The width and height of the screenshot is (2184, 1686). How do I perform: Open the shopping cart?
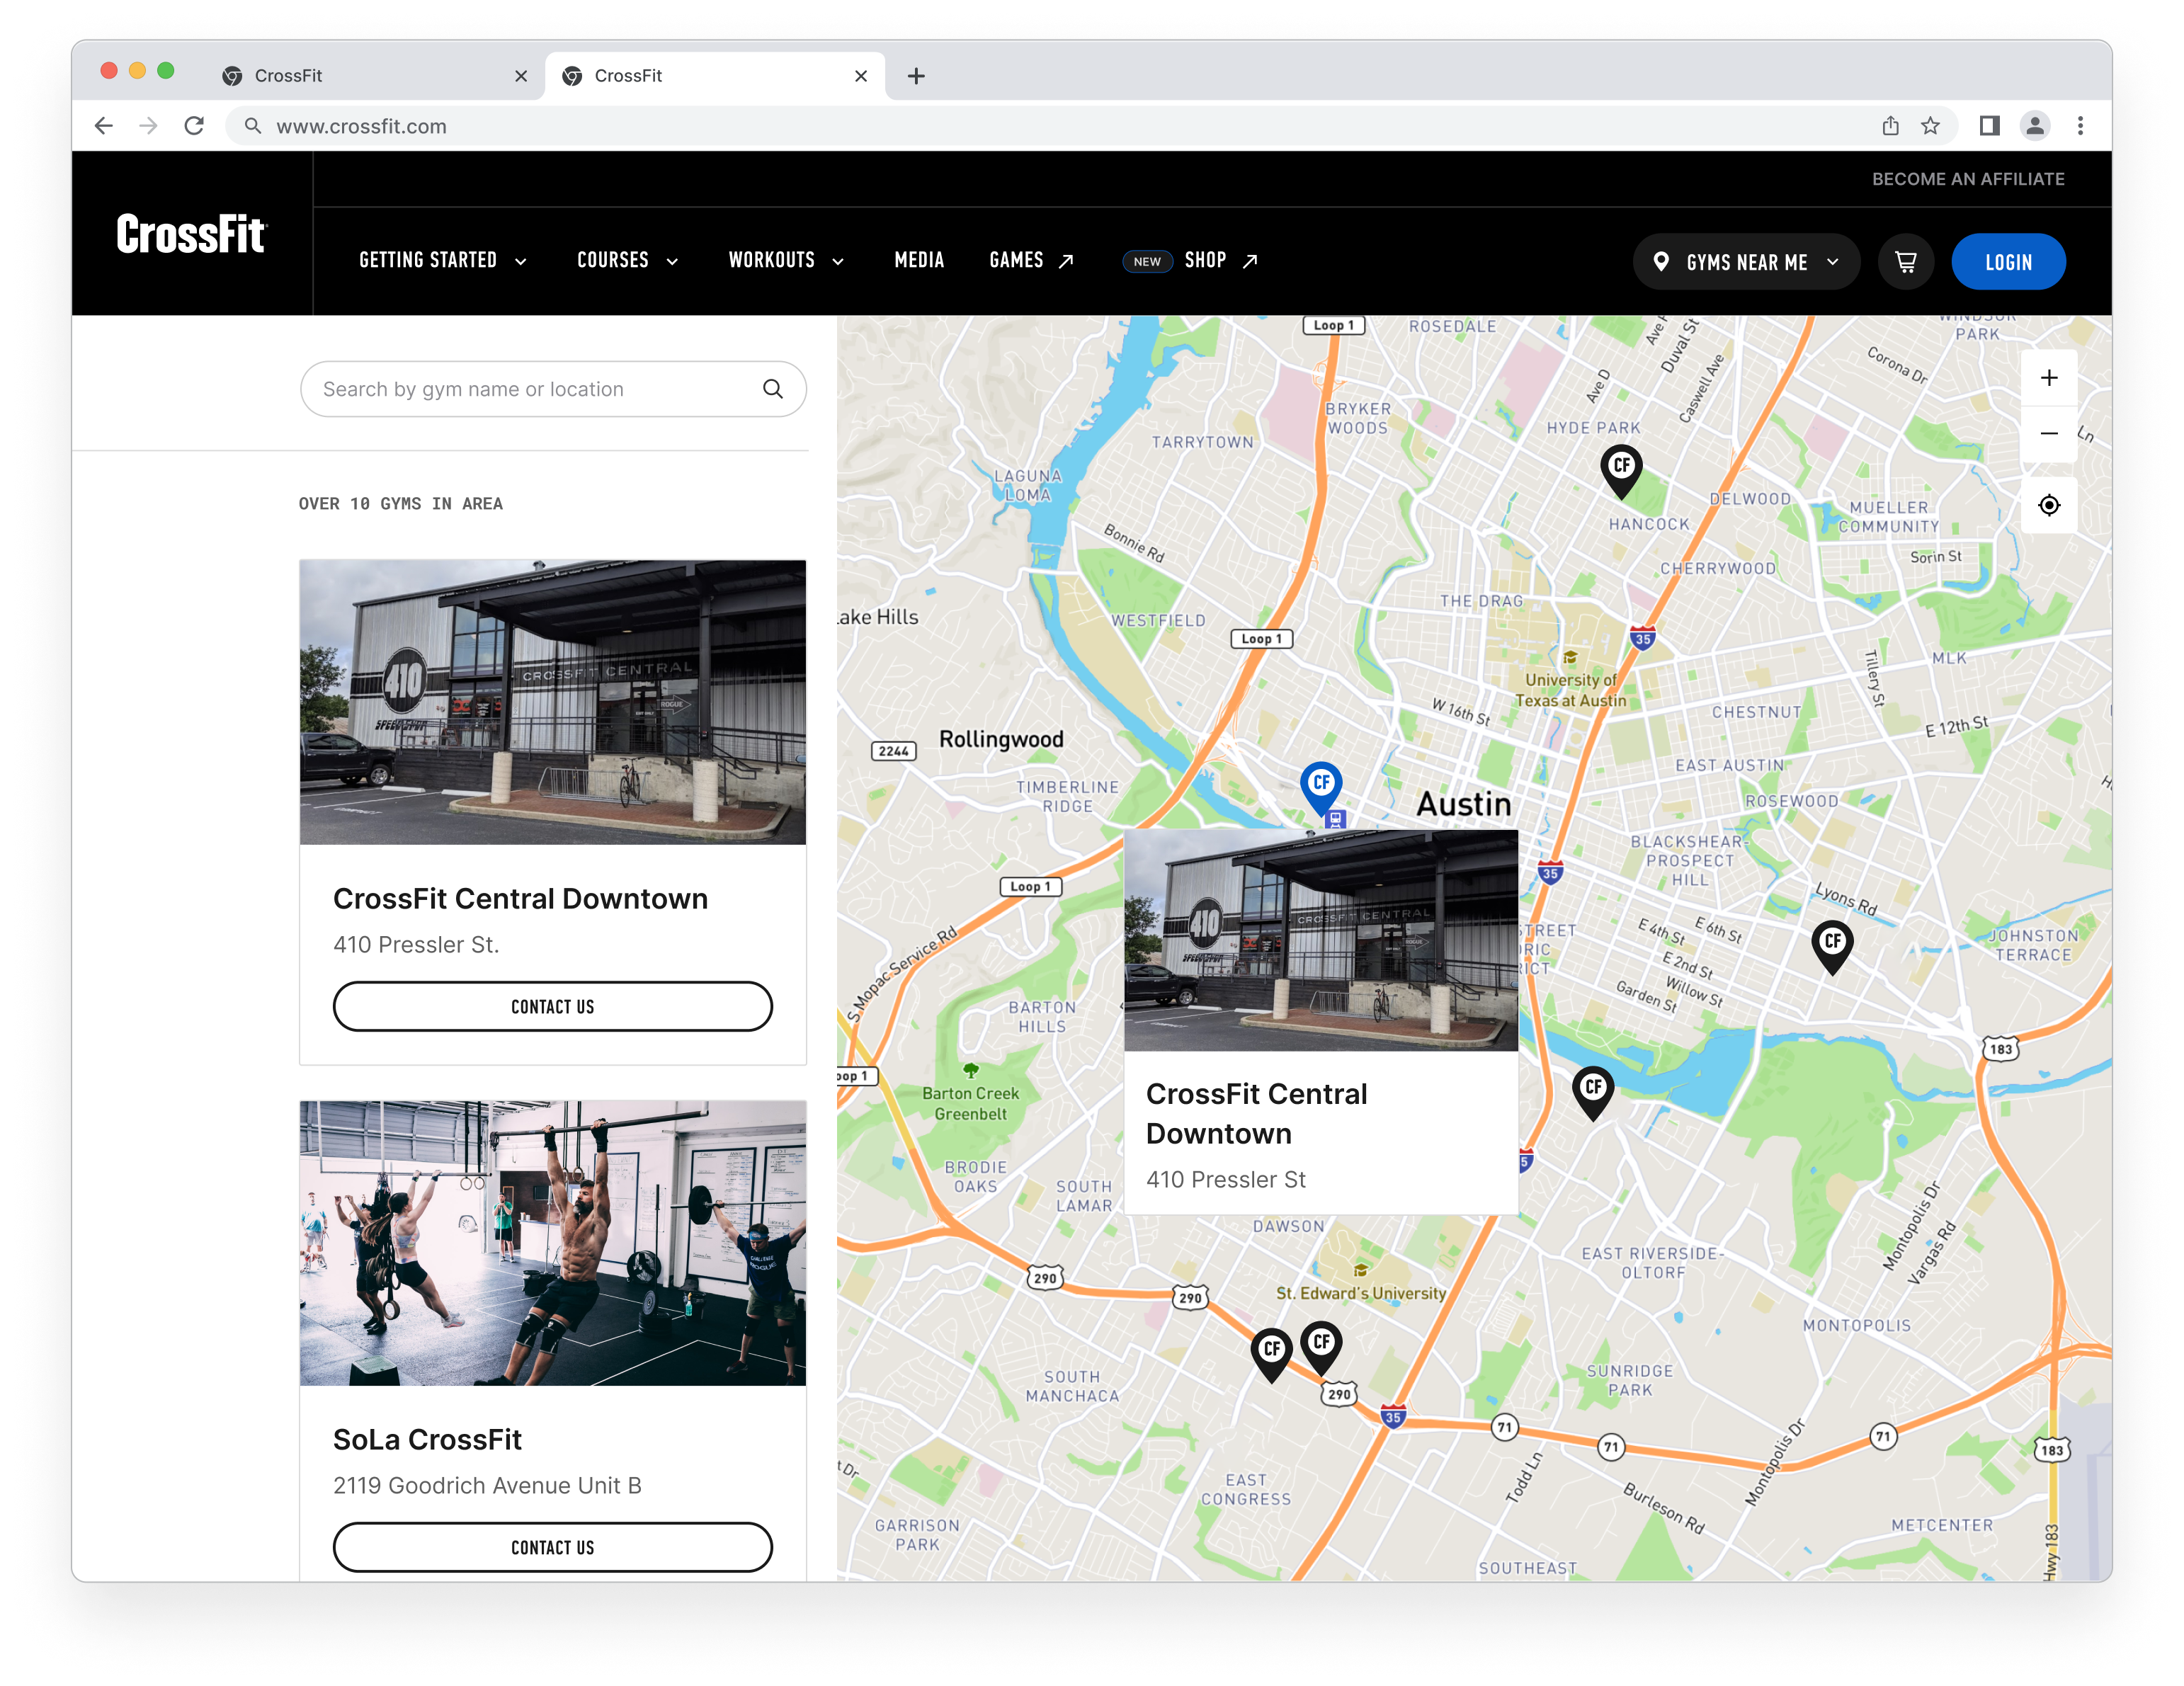point(1906,262)
